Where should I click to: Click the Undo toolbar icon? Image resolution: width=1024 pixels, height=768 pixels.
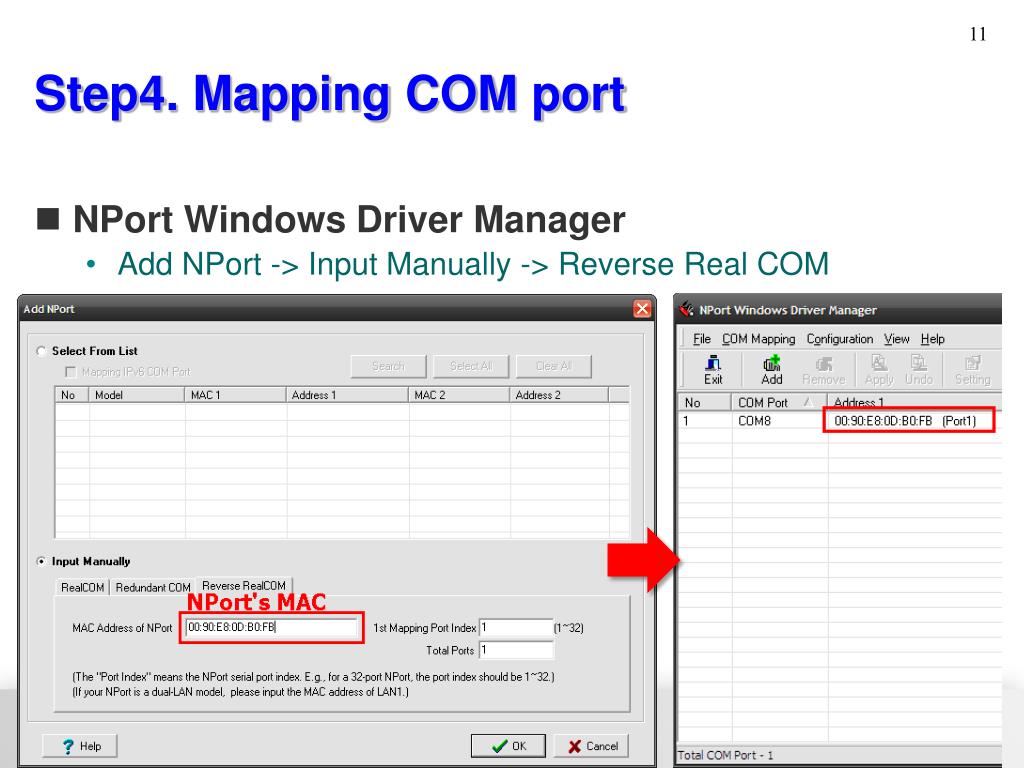point(918,370)
